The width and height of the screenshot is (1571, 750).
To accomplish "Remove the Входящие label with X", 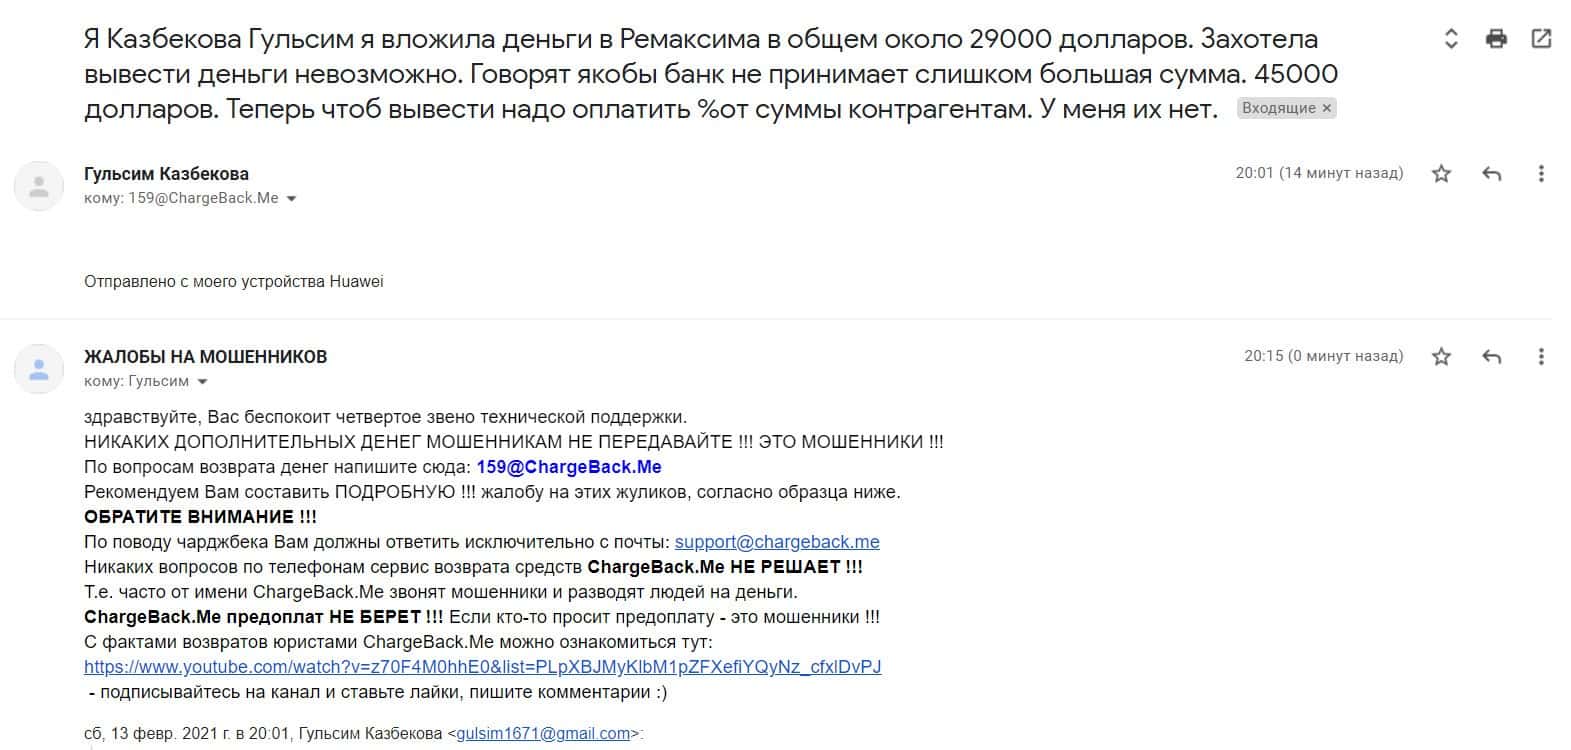I will pos(1327,108).
